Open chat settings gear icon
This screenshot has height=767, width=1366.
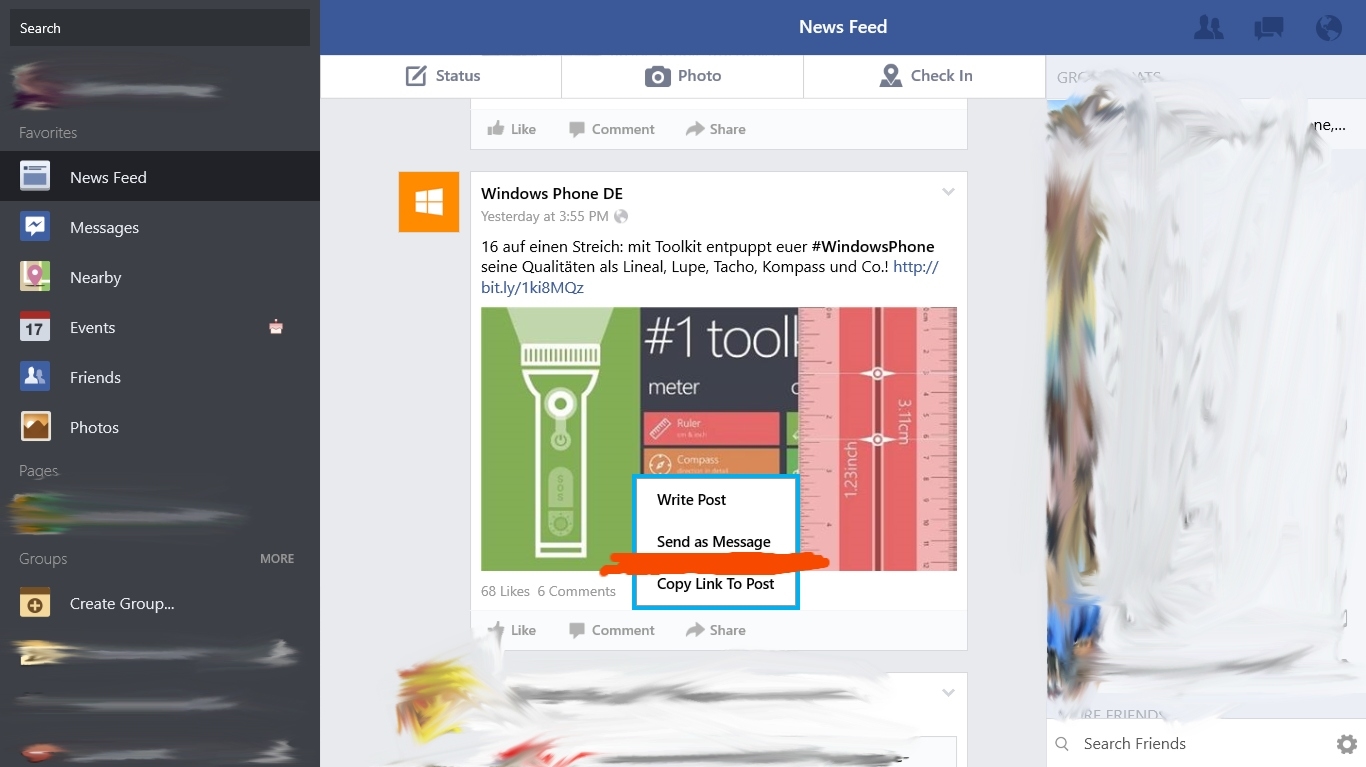[x=1347, y=744]
